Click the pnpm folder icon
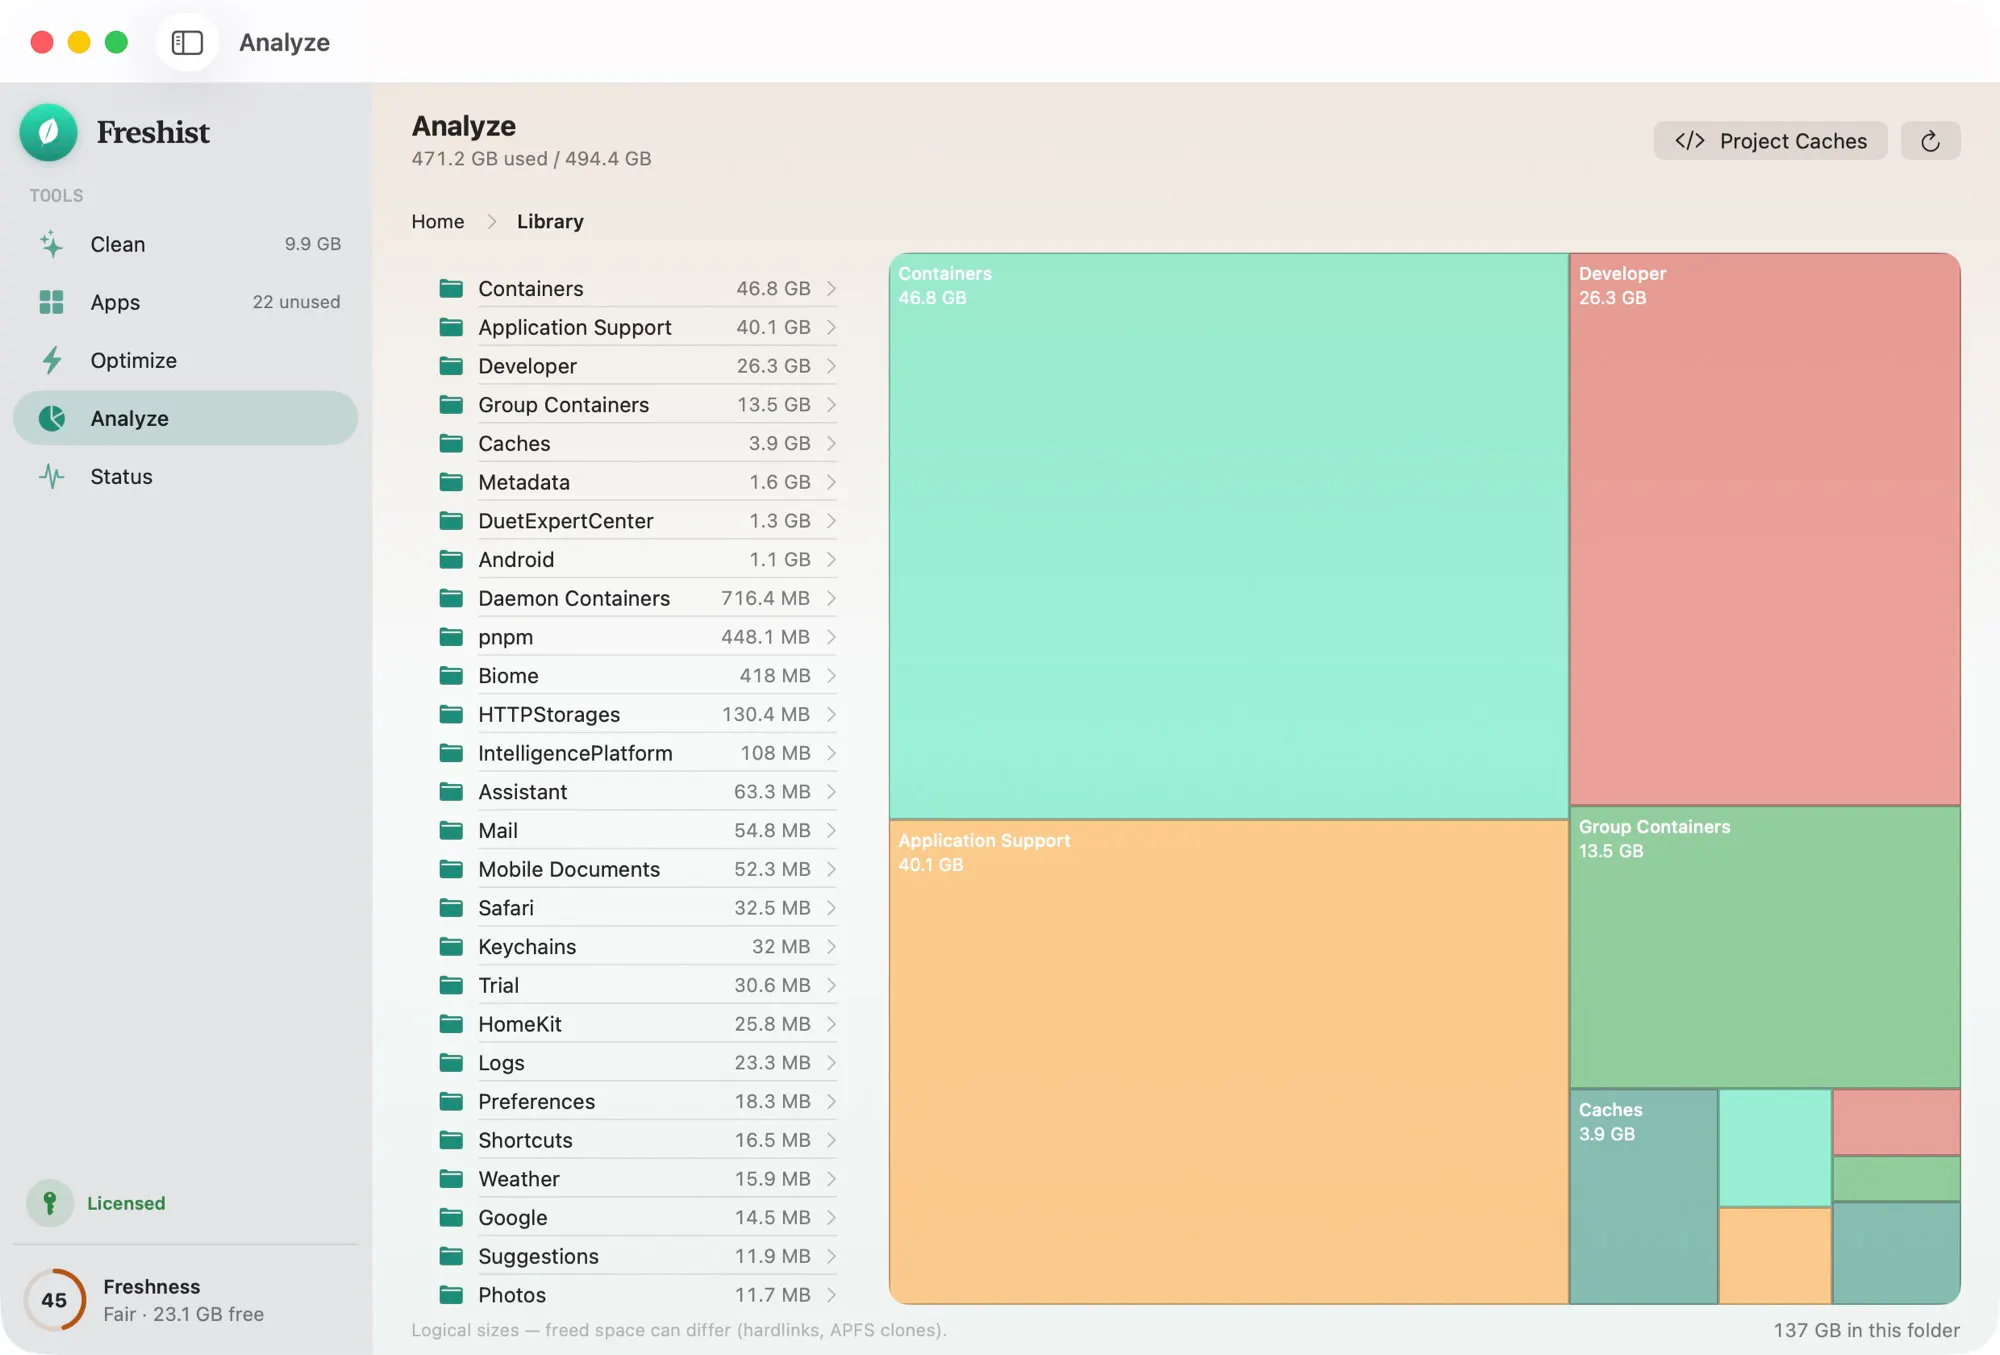 coord(451,637)
